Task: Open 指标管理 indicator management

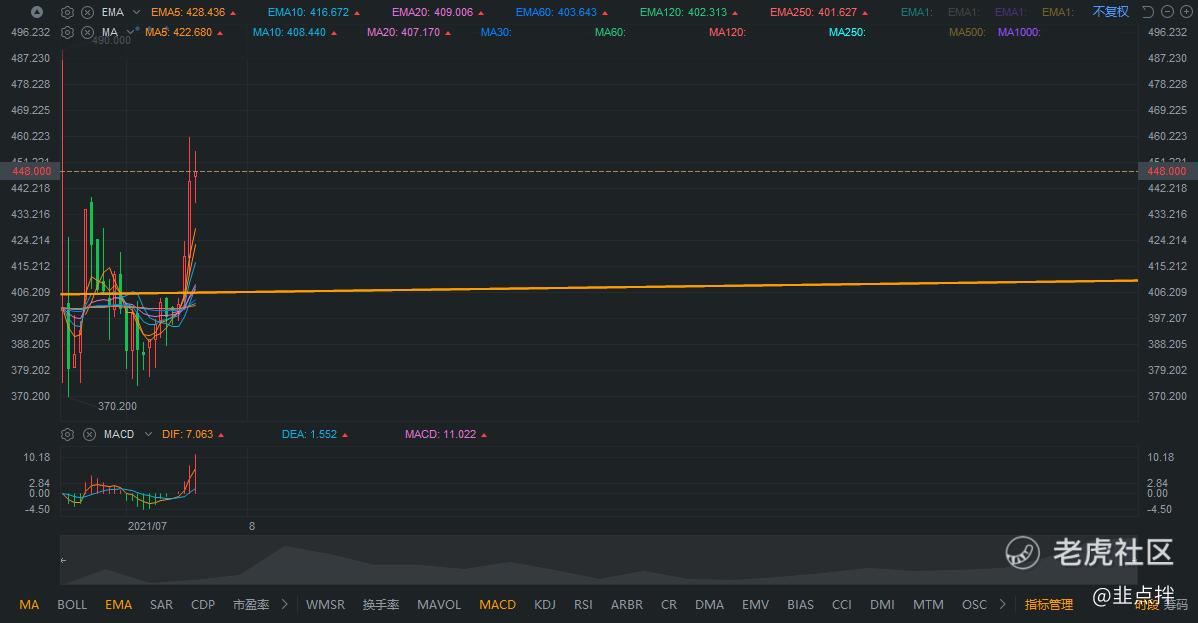Action: pyautogui.click(x=1049, y=605)
